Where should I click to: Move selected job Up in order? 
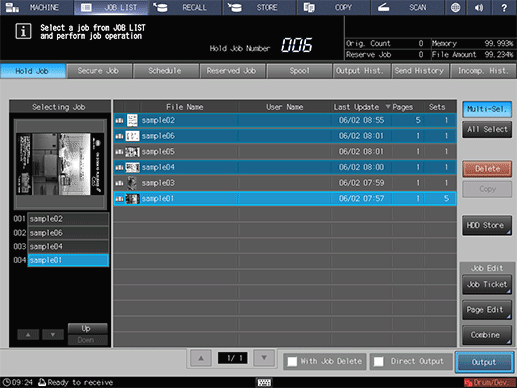coord(87,328)
